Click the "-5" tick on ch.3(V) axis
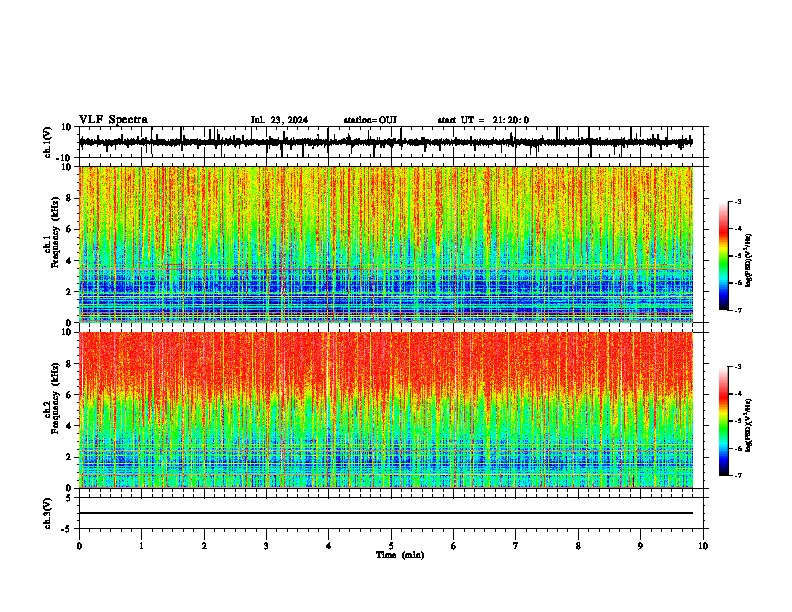Screen dimensions: 792x612 click(67, 529)
